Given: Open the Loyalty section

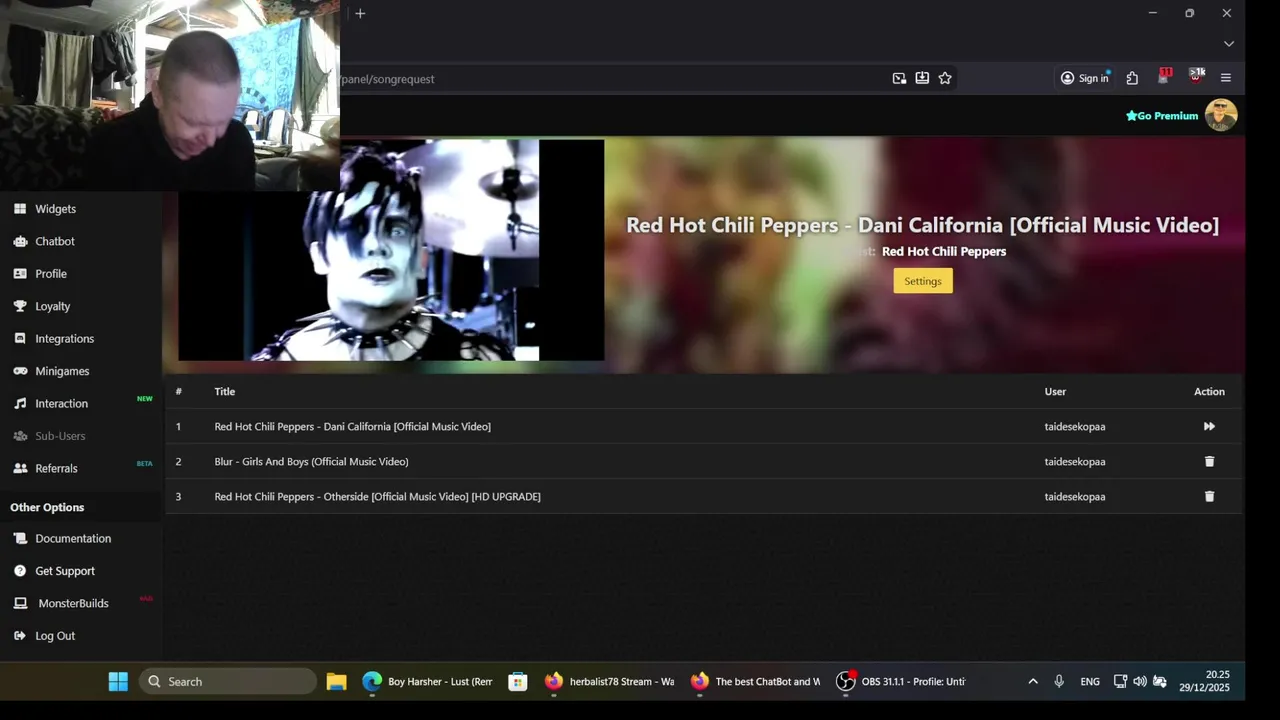Looking at the screenshot, I should pos(52,306).
